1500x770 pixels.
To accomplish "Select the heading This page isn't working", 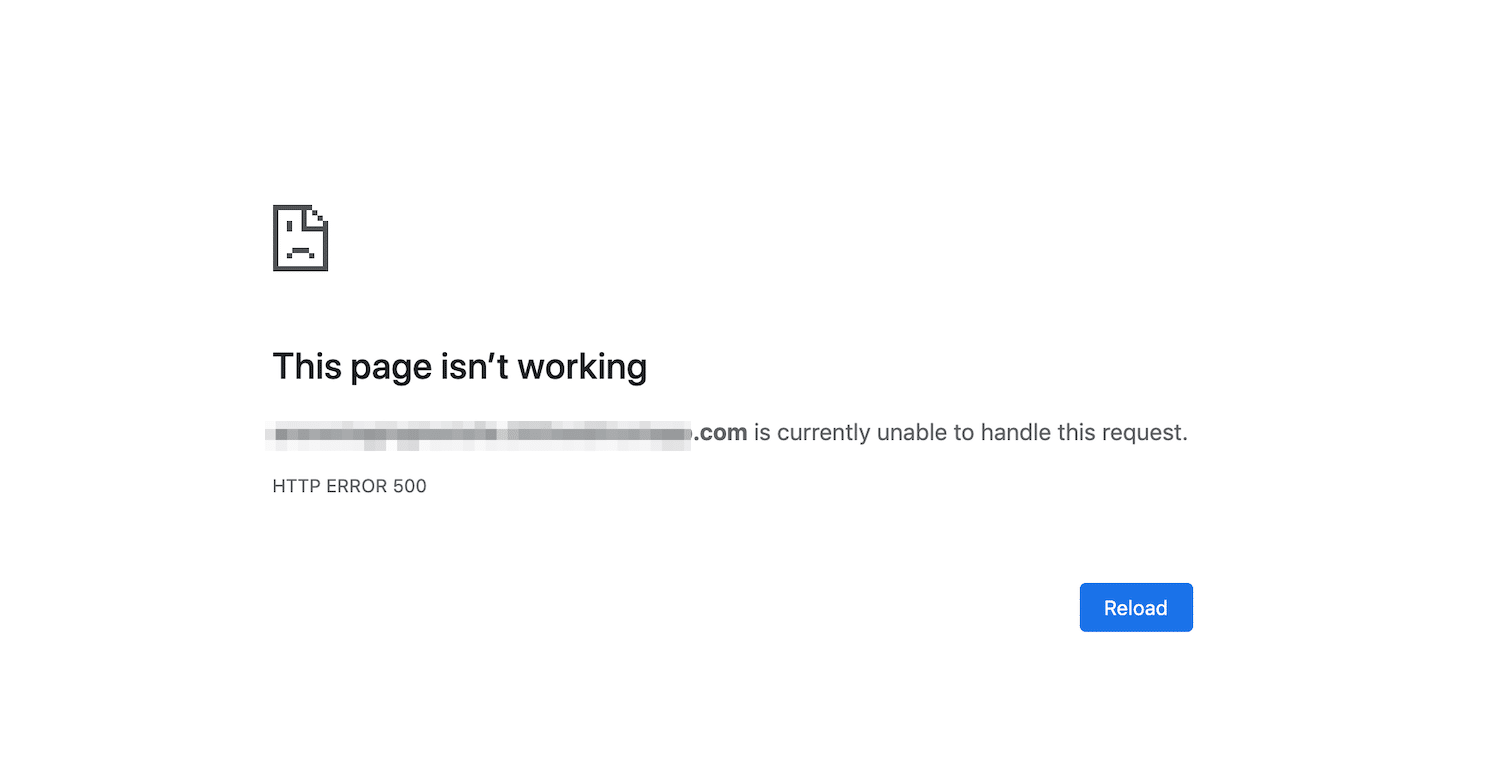I will (459, 366).
